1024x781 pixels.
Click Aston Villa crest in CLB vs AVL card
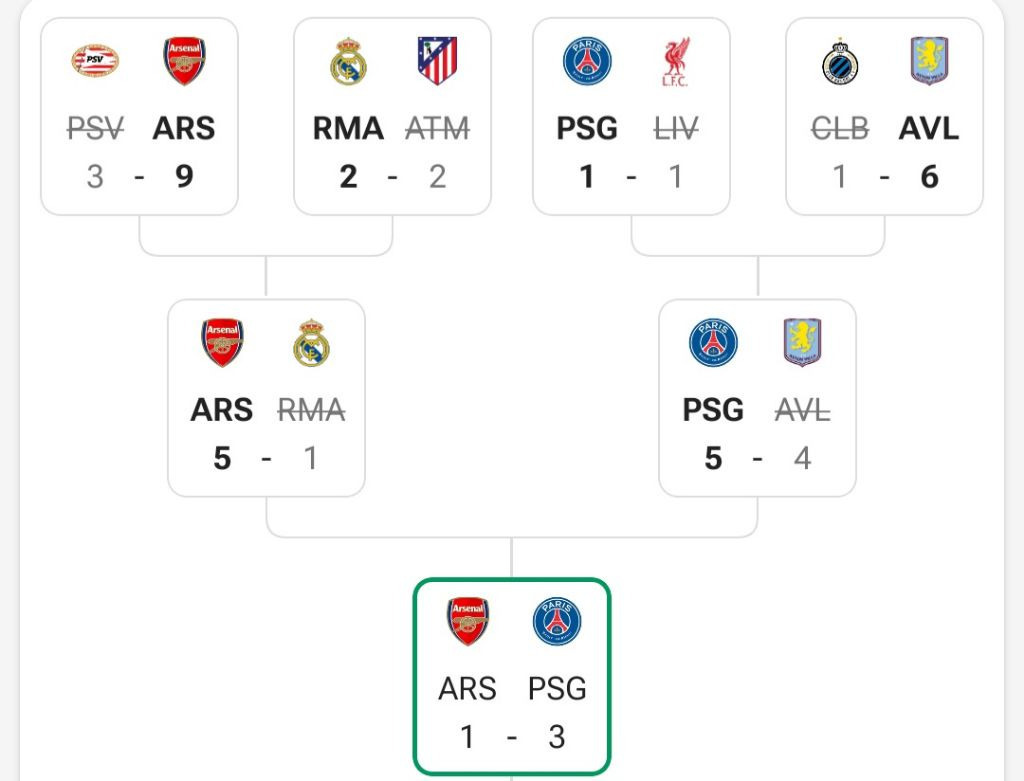pos(929,61)
